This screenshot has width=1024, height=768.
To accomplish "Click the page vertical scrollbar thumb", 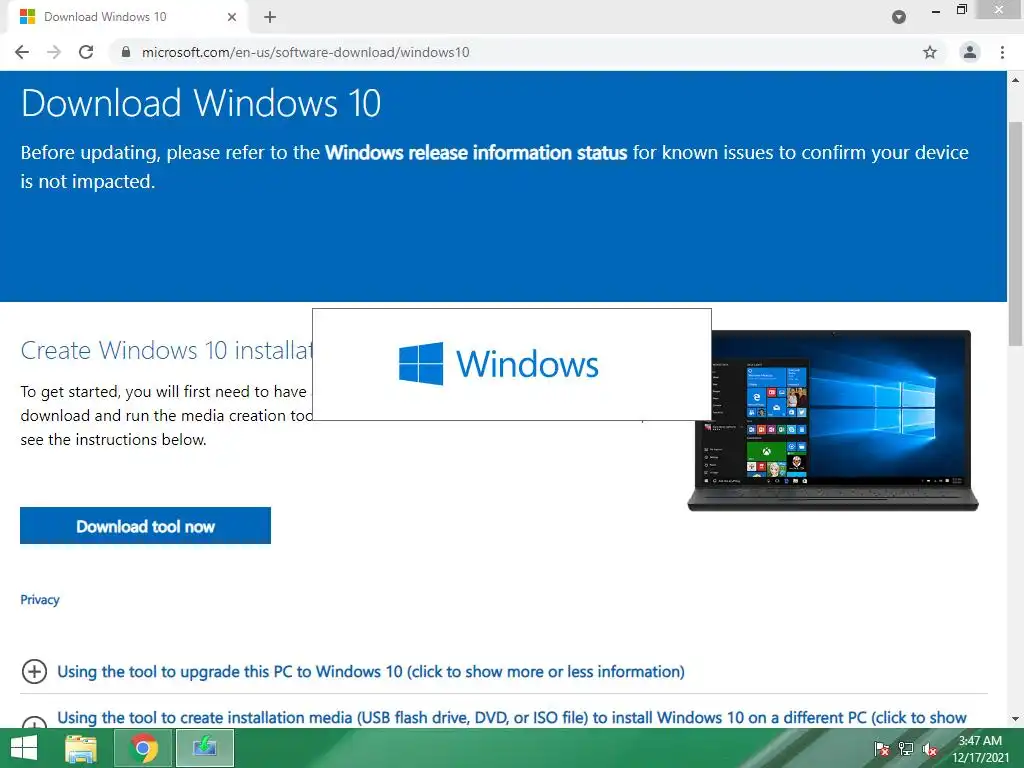I will (x=1016, y=233).
